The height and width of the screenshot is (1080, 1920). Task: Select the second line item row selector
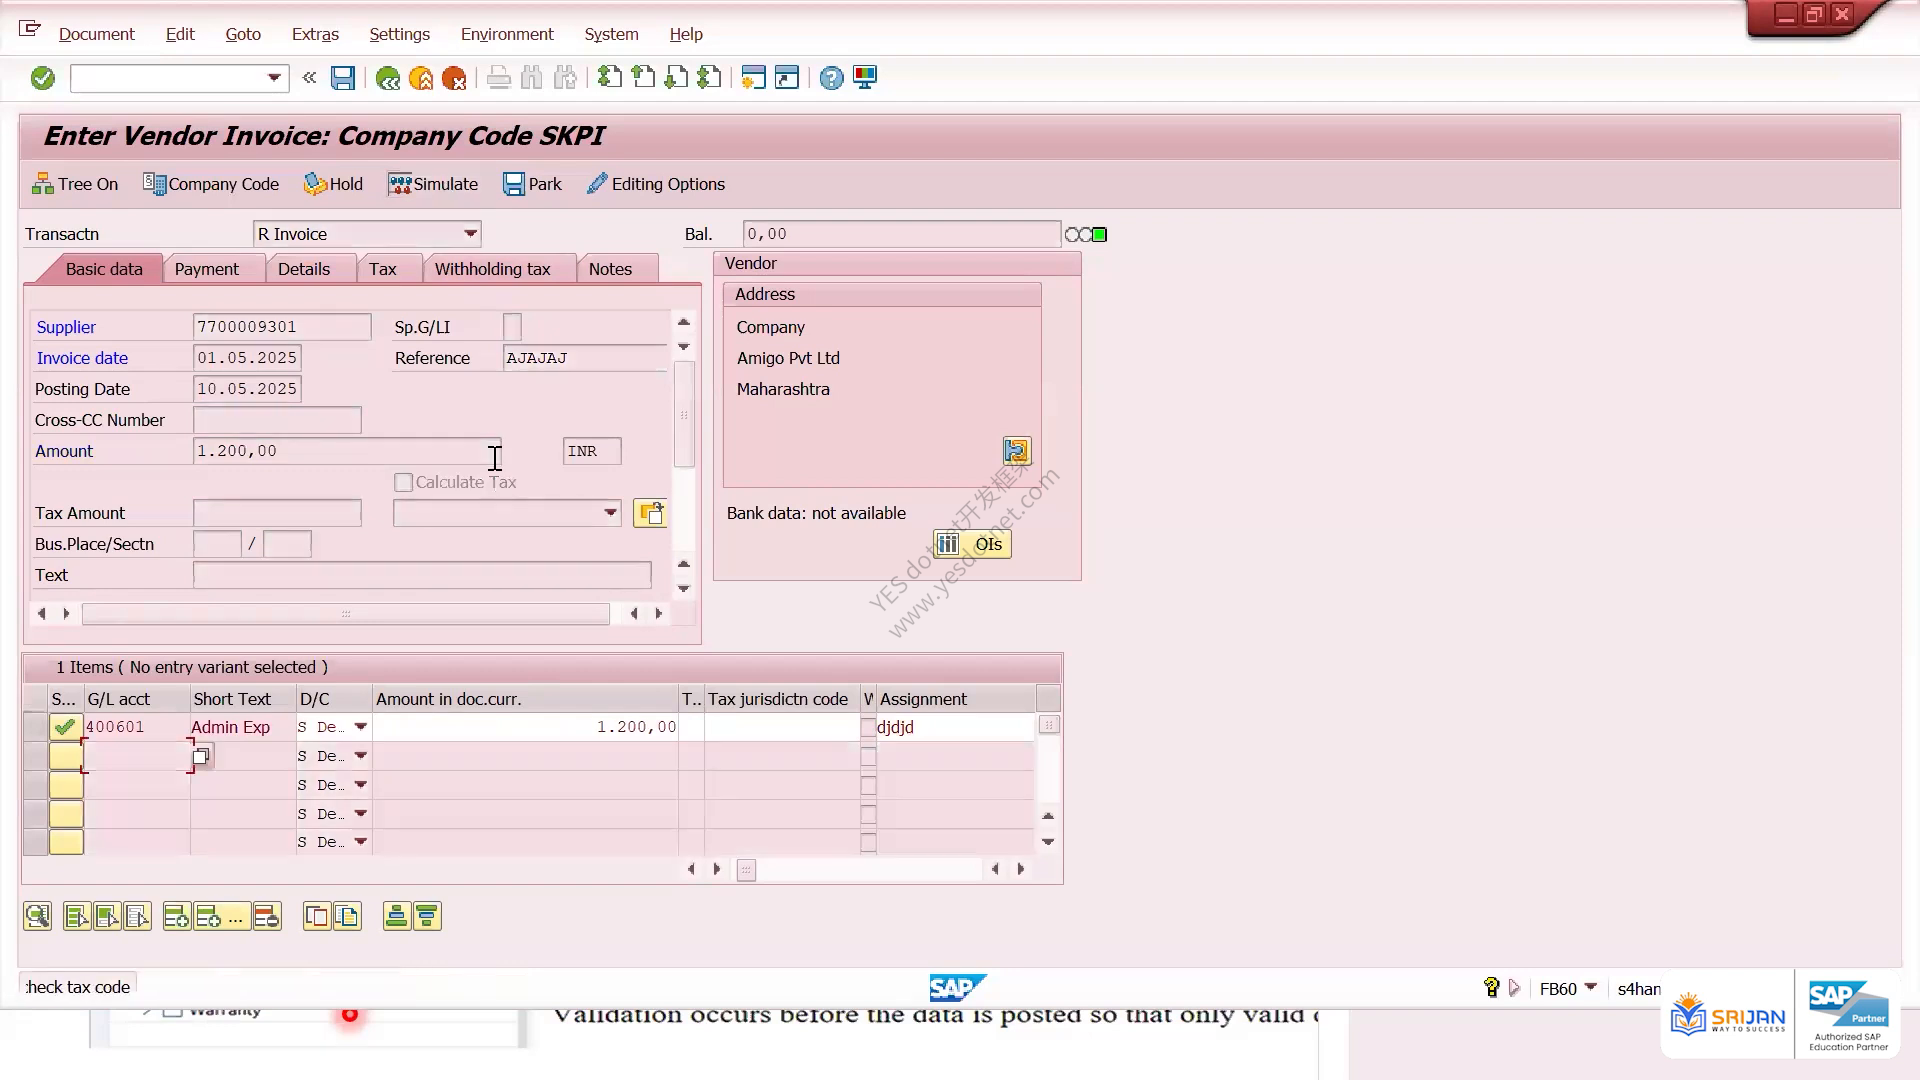tap(35, 757)
